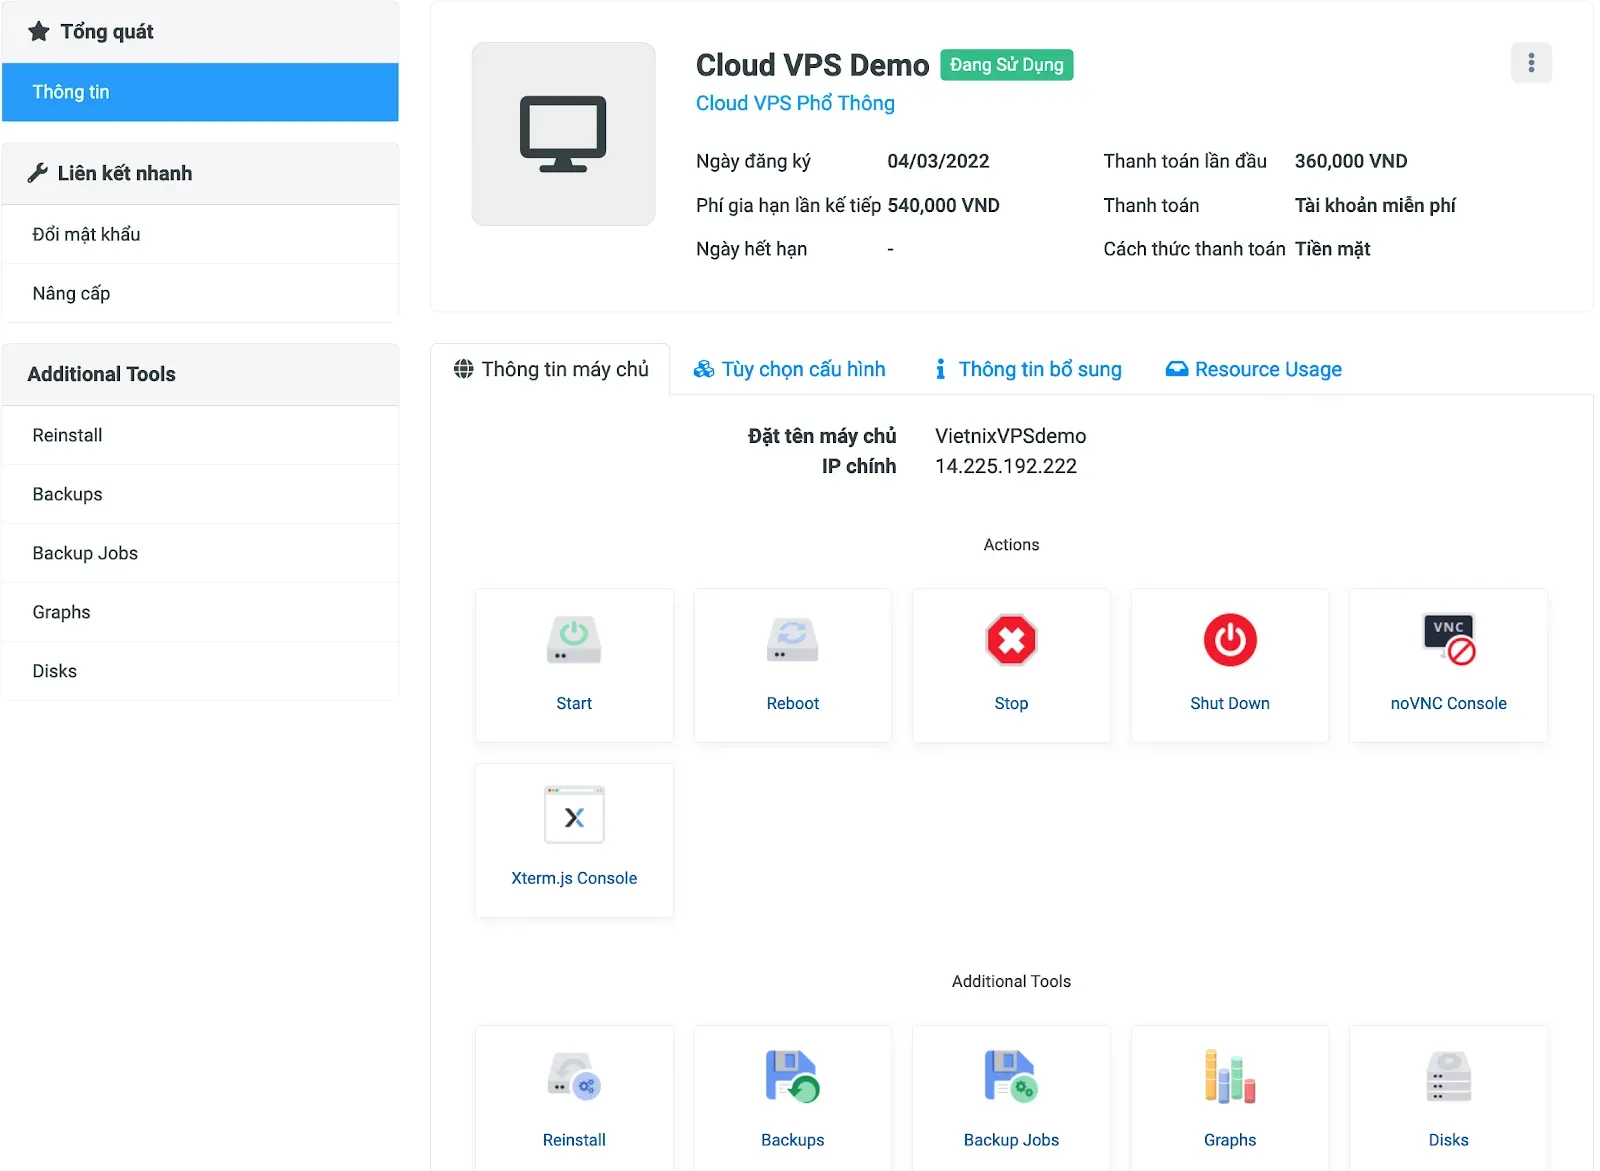Select Thông tin in the sidebar

click(x=200, y=92)
